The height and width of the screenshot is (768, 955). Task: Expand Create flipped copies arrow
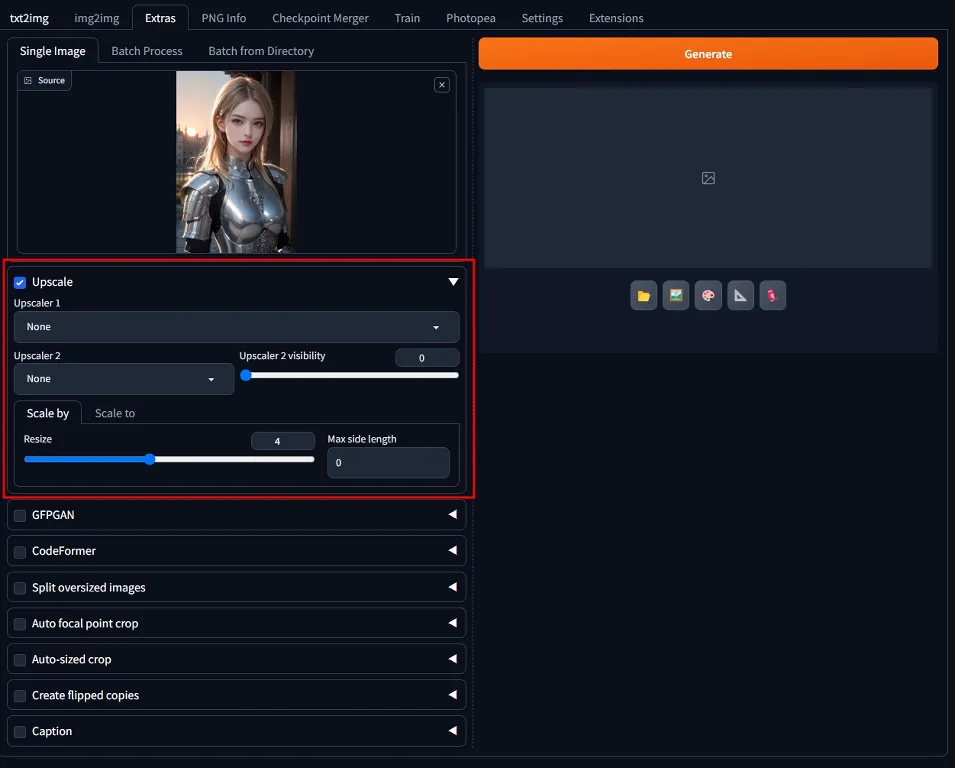click(x=453, y=695)
